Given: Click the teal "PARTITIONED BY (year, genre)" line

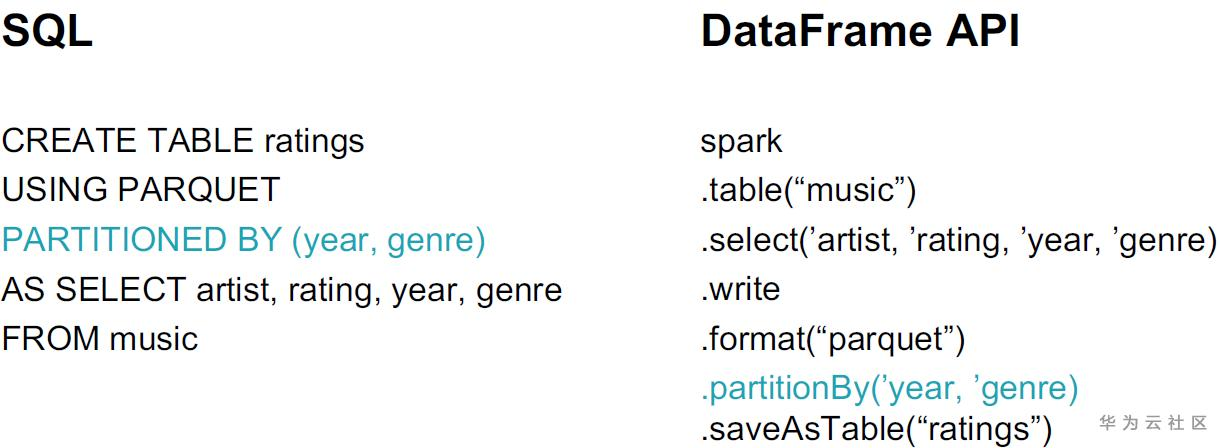Looking at the screenshot, I should (243, 240).
